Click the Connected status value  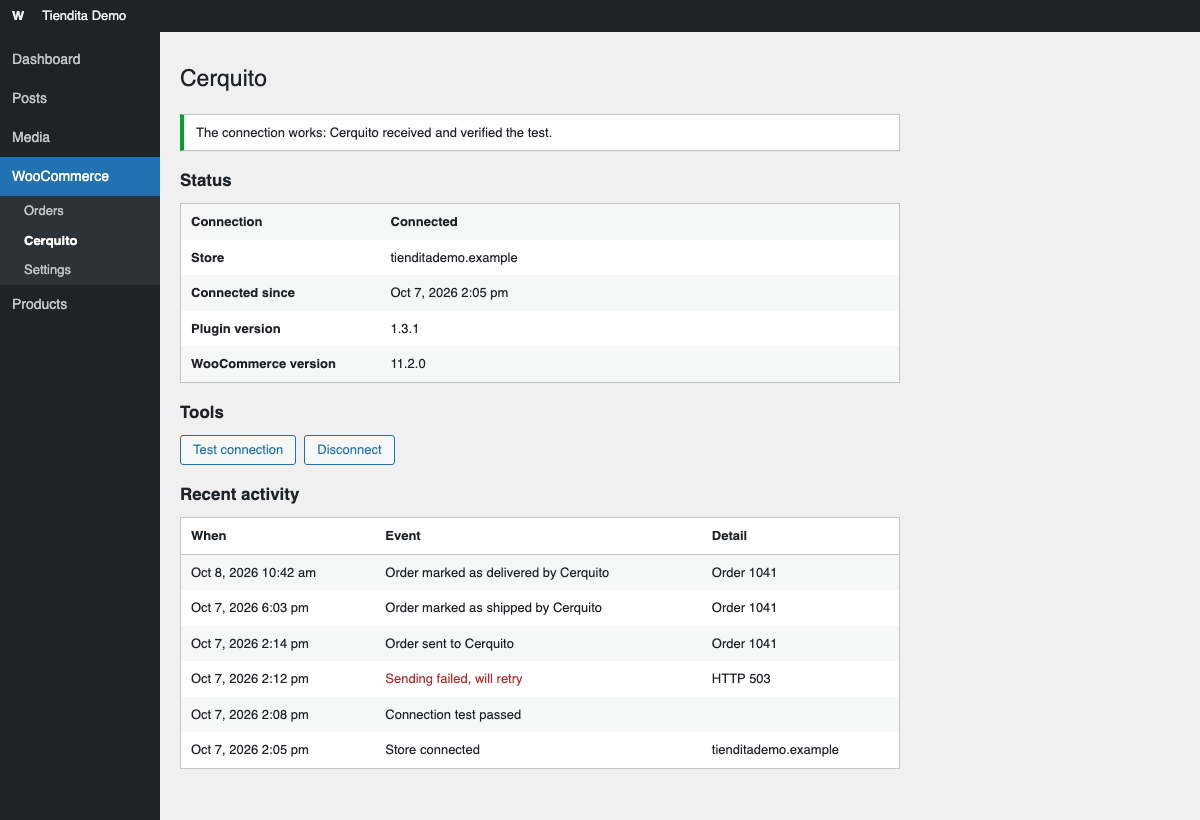pyautogui.click(x=424, y=222)
